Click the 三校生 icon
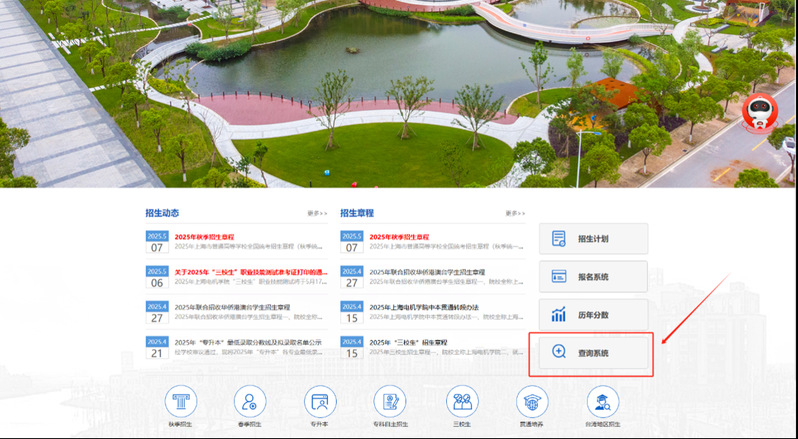798x439 pixels. (x=462, y=403)
